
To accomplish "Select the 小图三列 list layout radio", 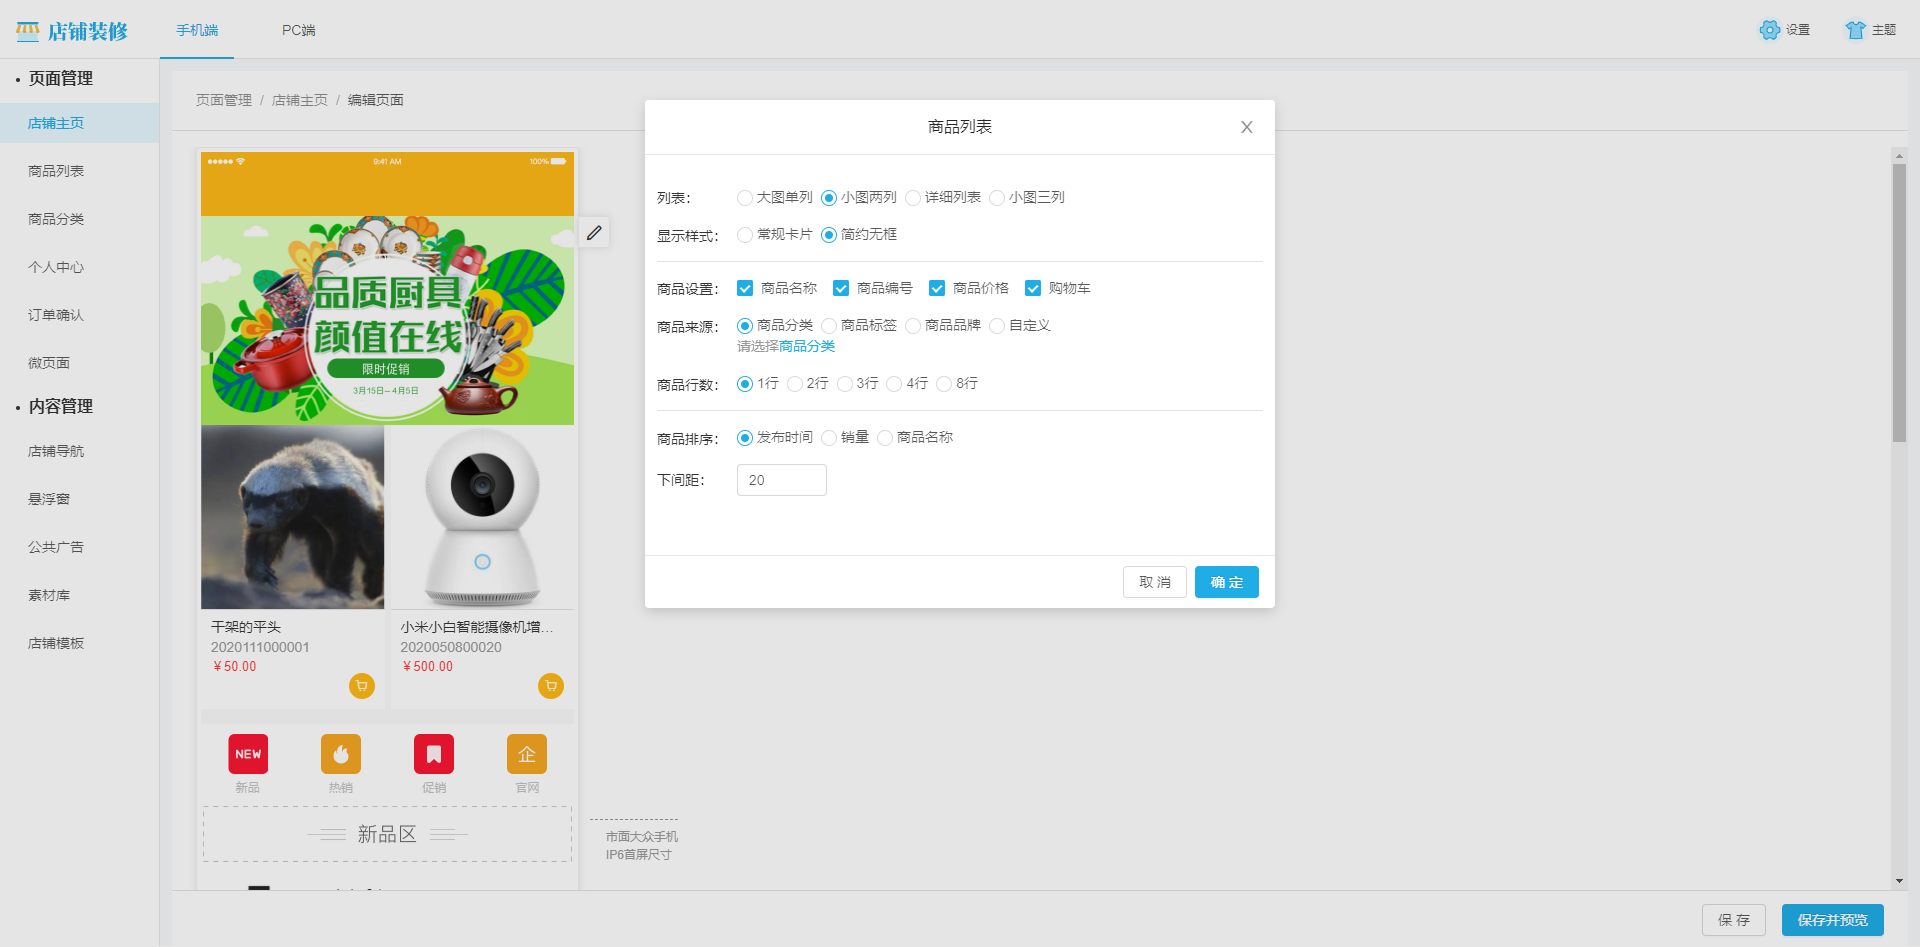I will click(996, 197).
